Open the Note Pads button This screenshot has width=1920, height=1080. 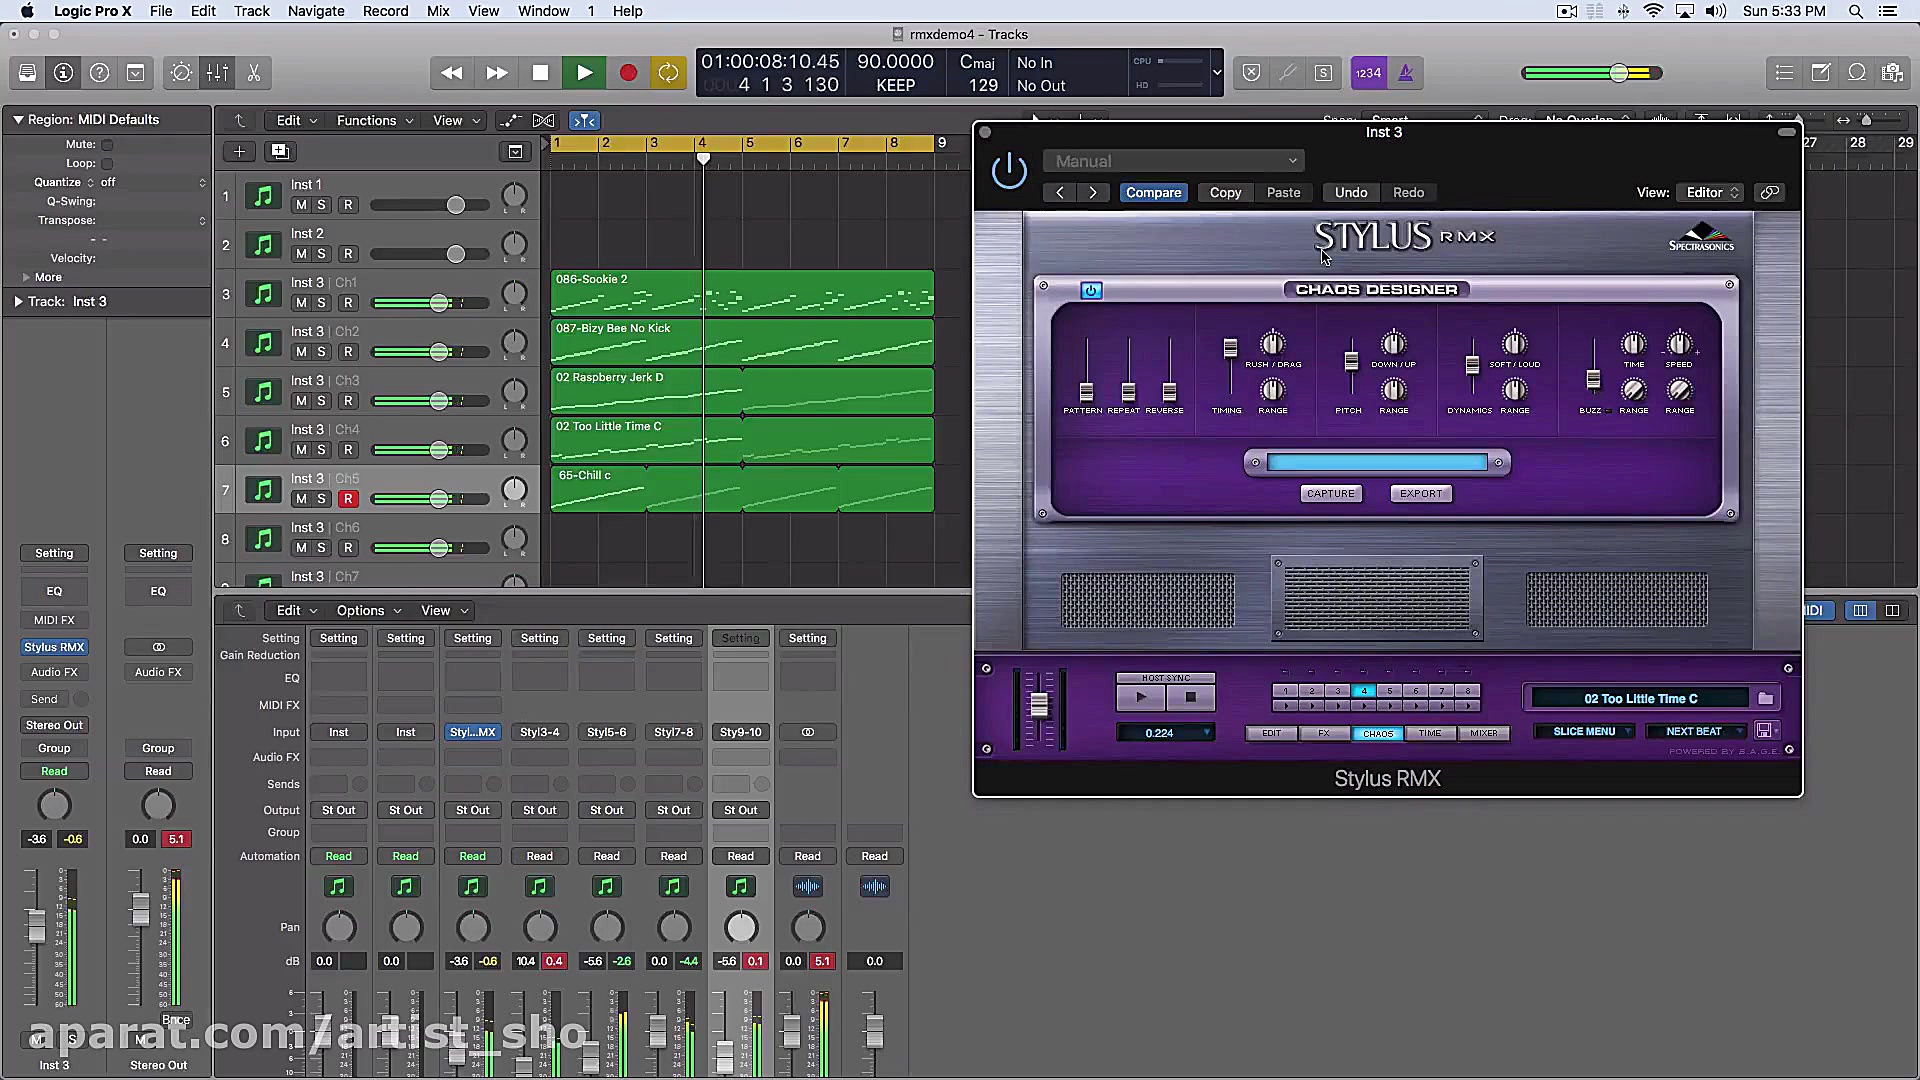click(1821, 73)
